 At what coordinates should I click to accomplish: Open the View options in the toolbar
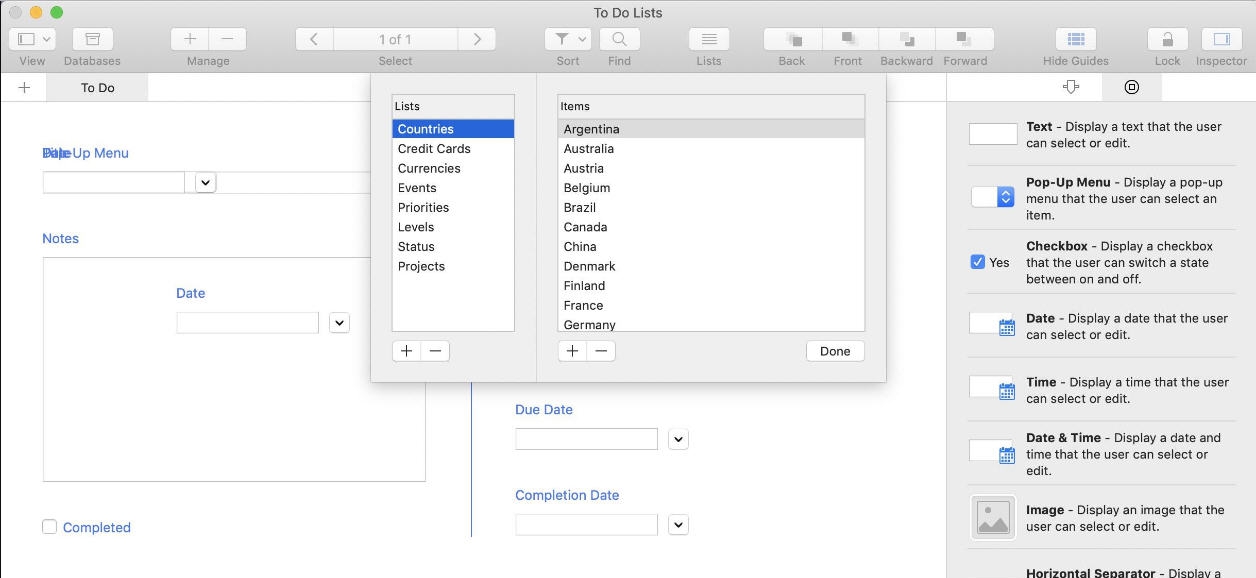pos(31,38)
